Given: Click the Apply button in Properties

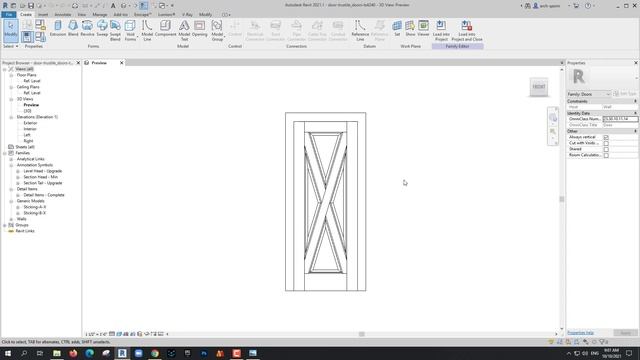Looking at the screenshot, I should 626,333.
